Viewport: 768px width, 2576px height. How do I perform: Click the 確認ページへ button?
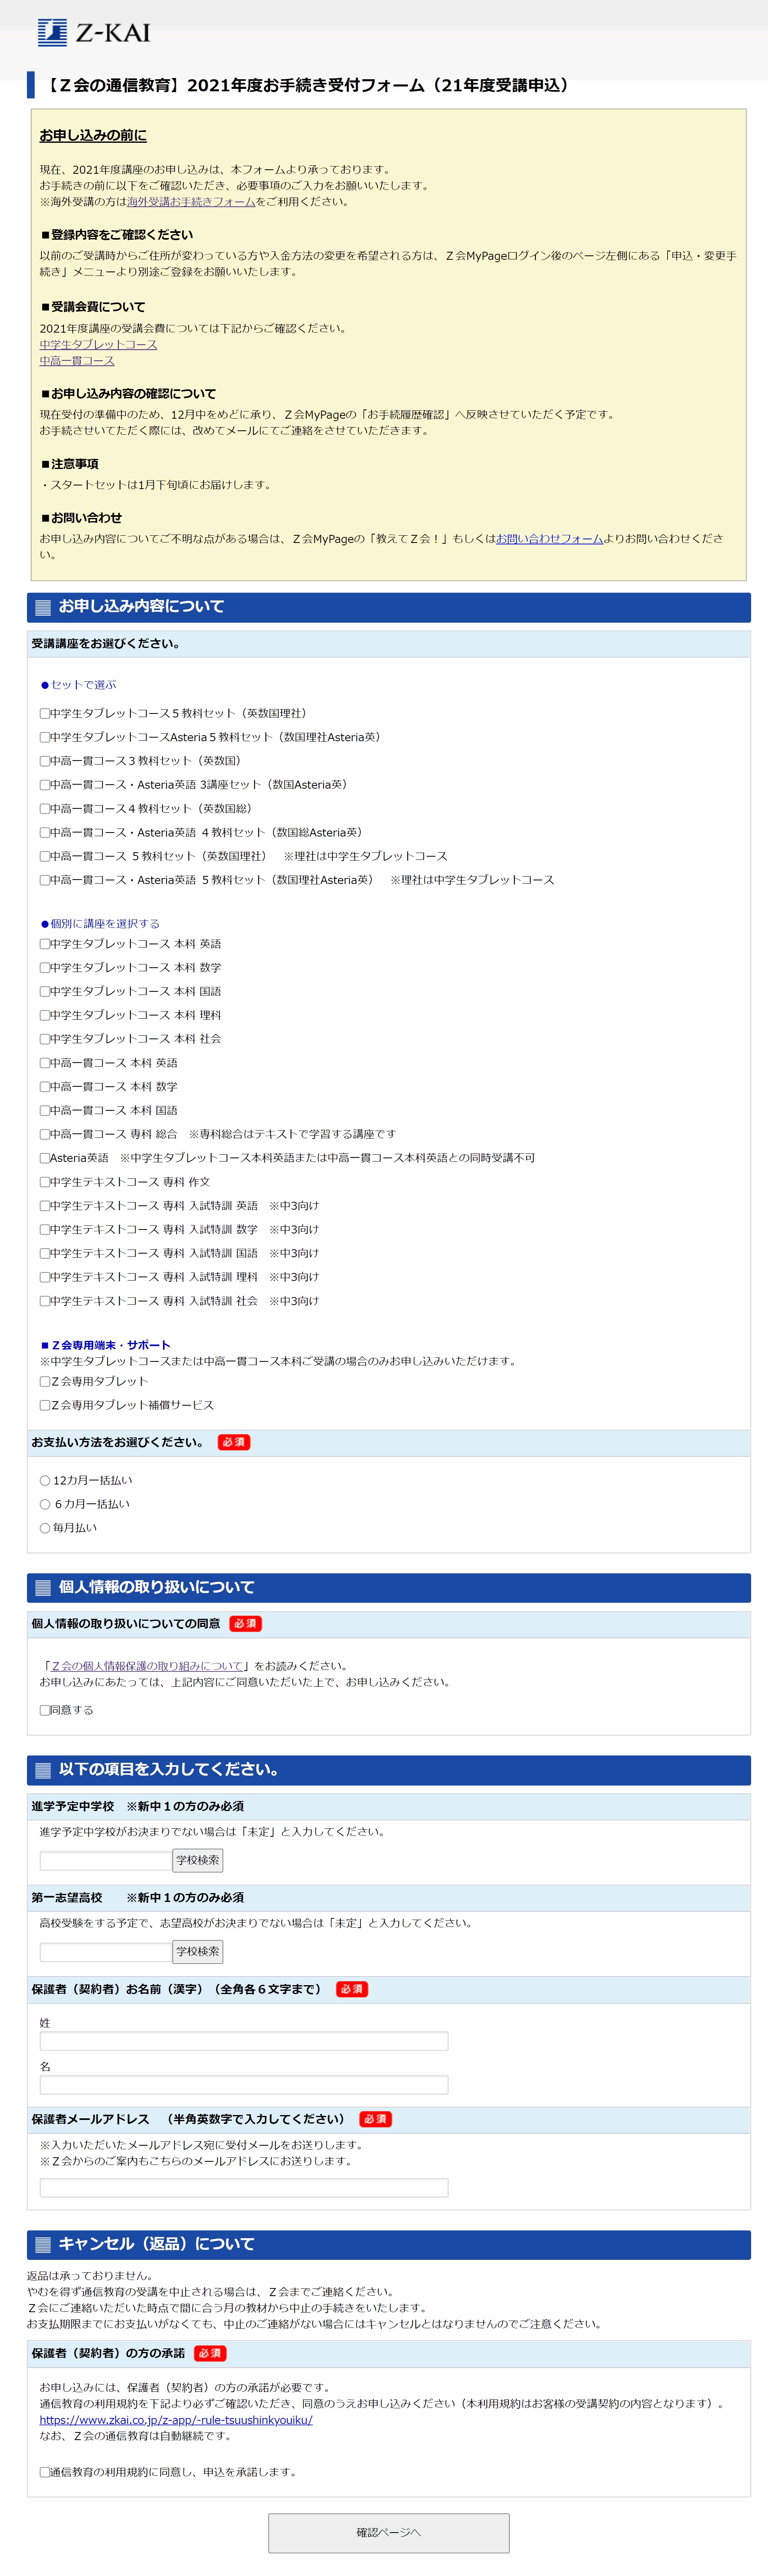click(x=389, y=2533)
